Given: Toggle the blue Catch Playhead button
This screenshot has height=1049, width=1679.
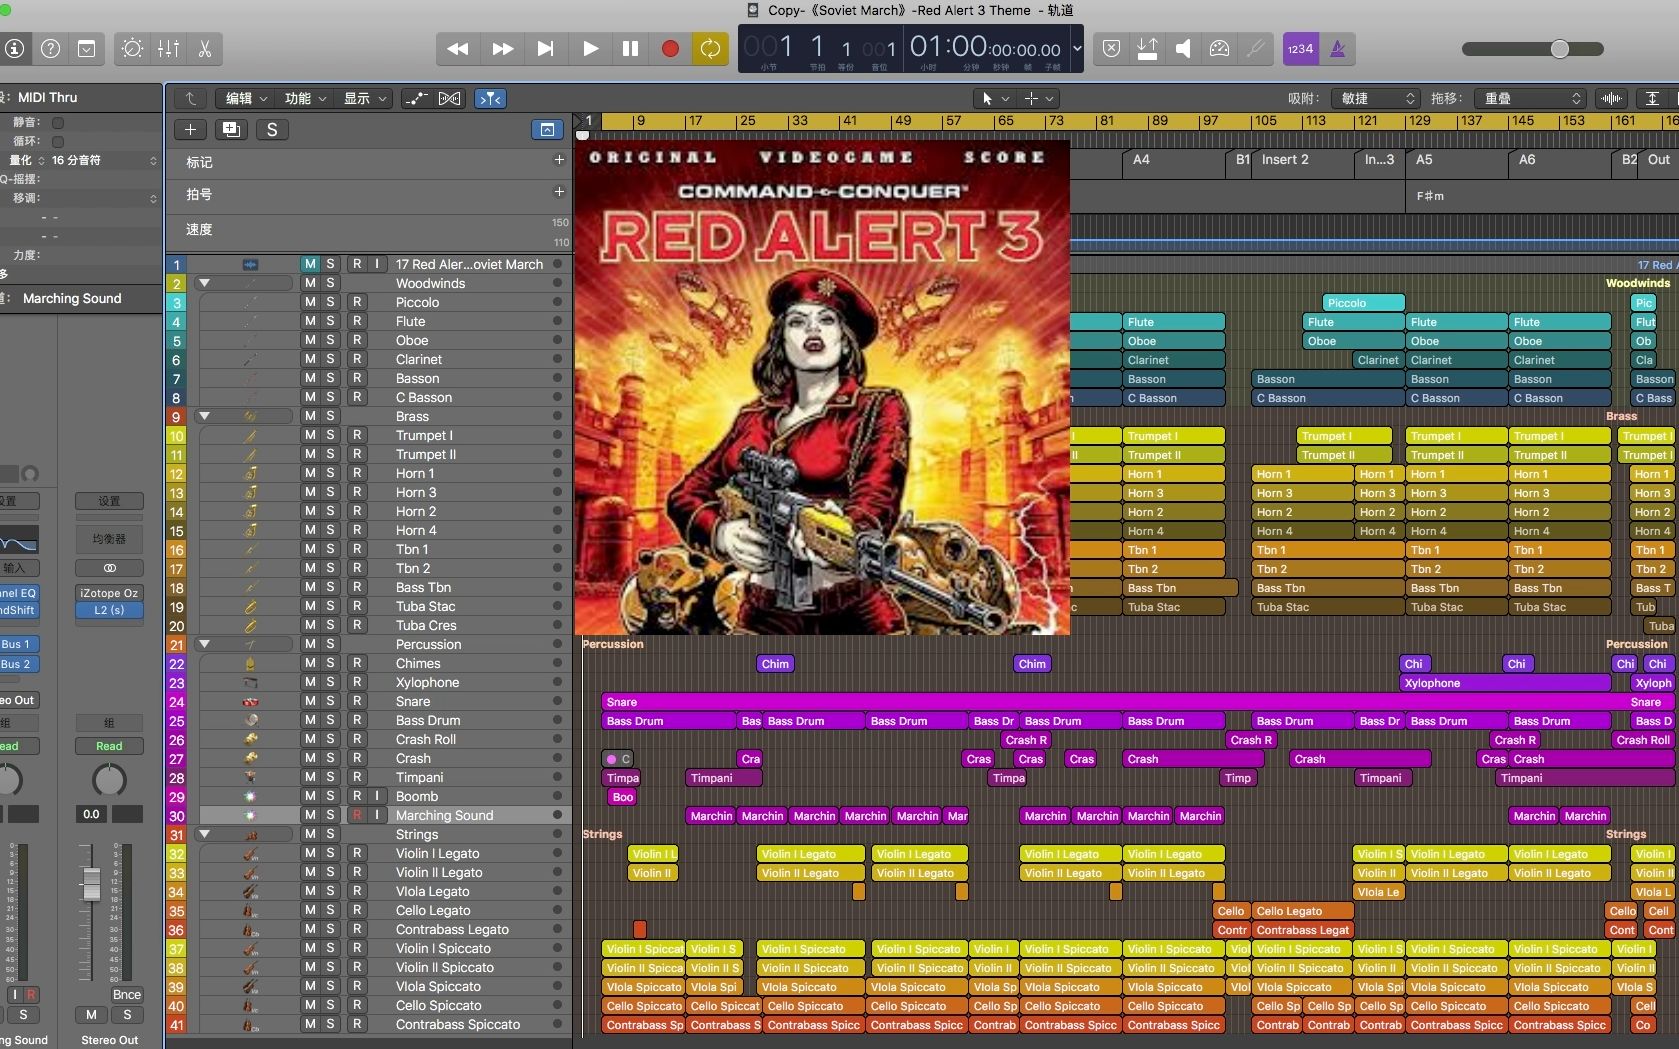Looking at the screenshot, I should pyautogui.click(x=490, y=98).
